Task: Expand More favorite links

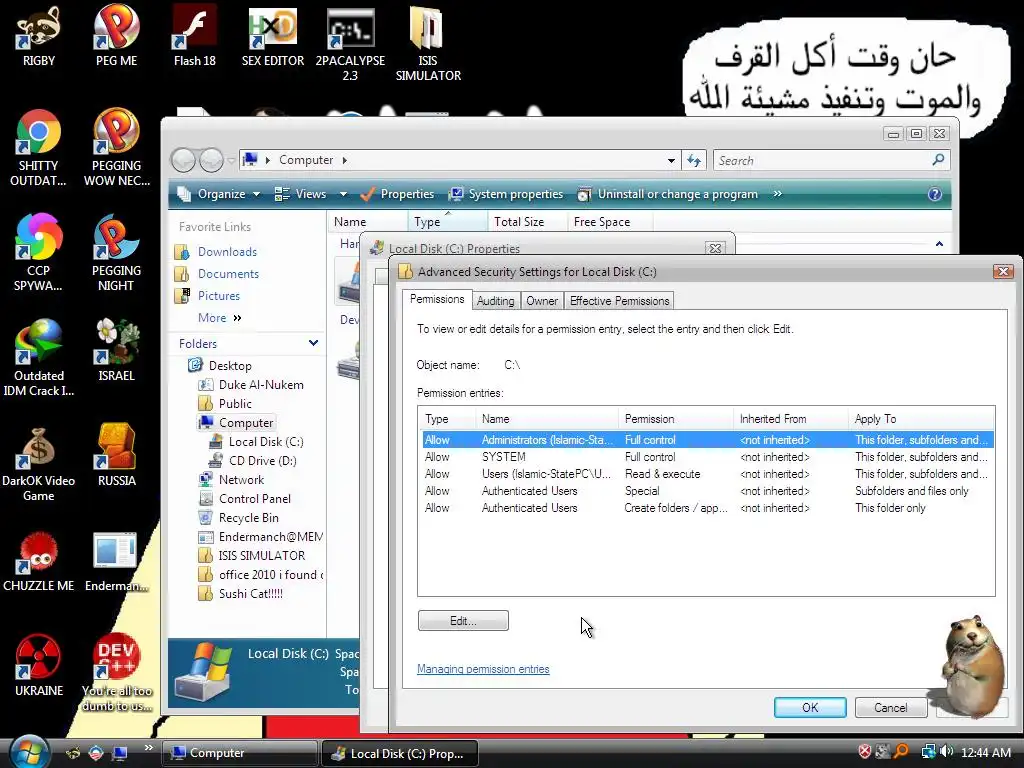Action: pos(220,317)
